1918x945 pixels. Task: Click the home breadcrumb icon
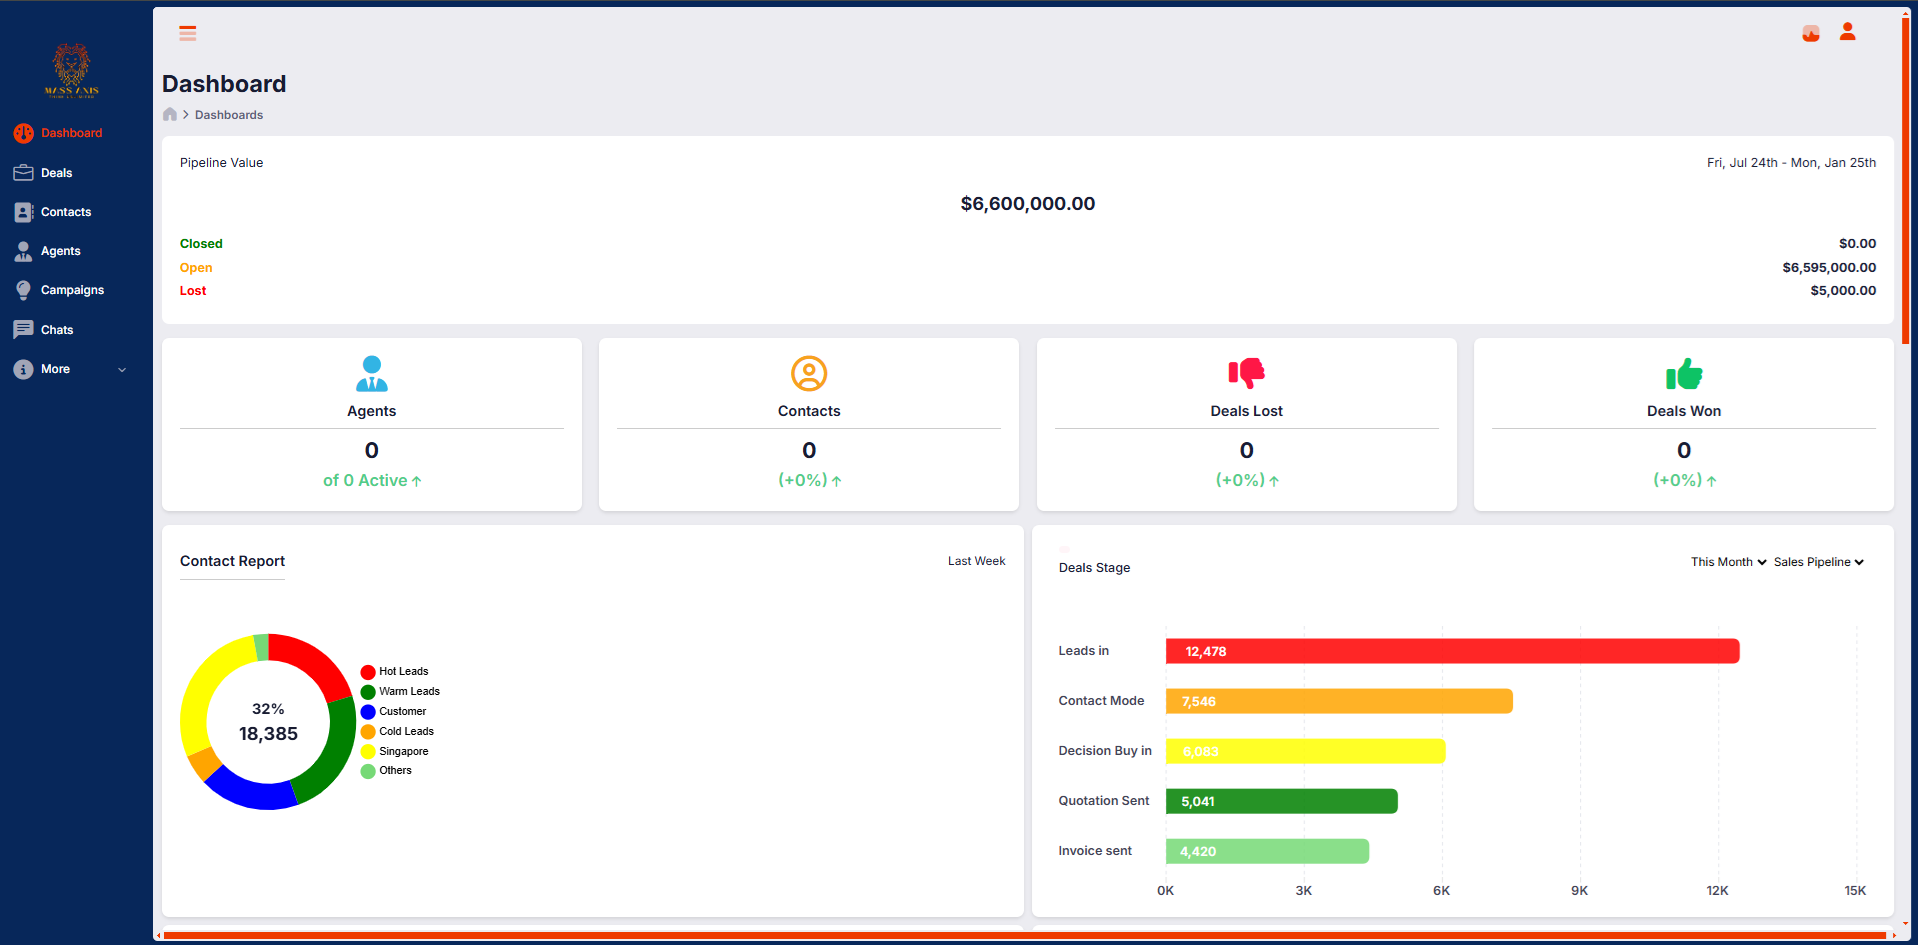[170, 115]
